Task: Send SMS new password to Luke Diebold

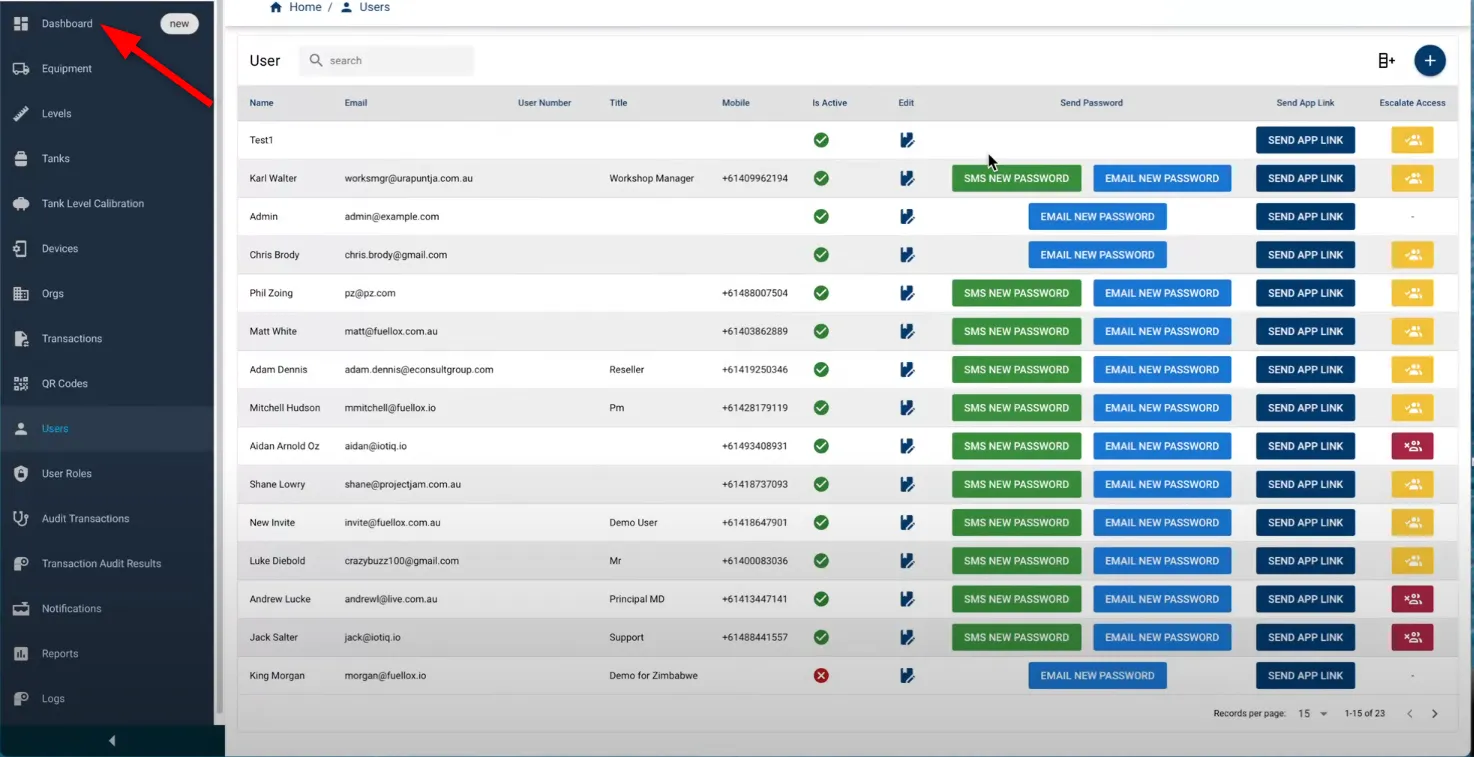Action: pyautogui.click(x=1016, y=561)
